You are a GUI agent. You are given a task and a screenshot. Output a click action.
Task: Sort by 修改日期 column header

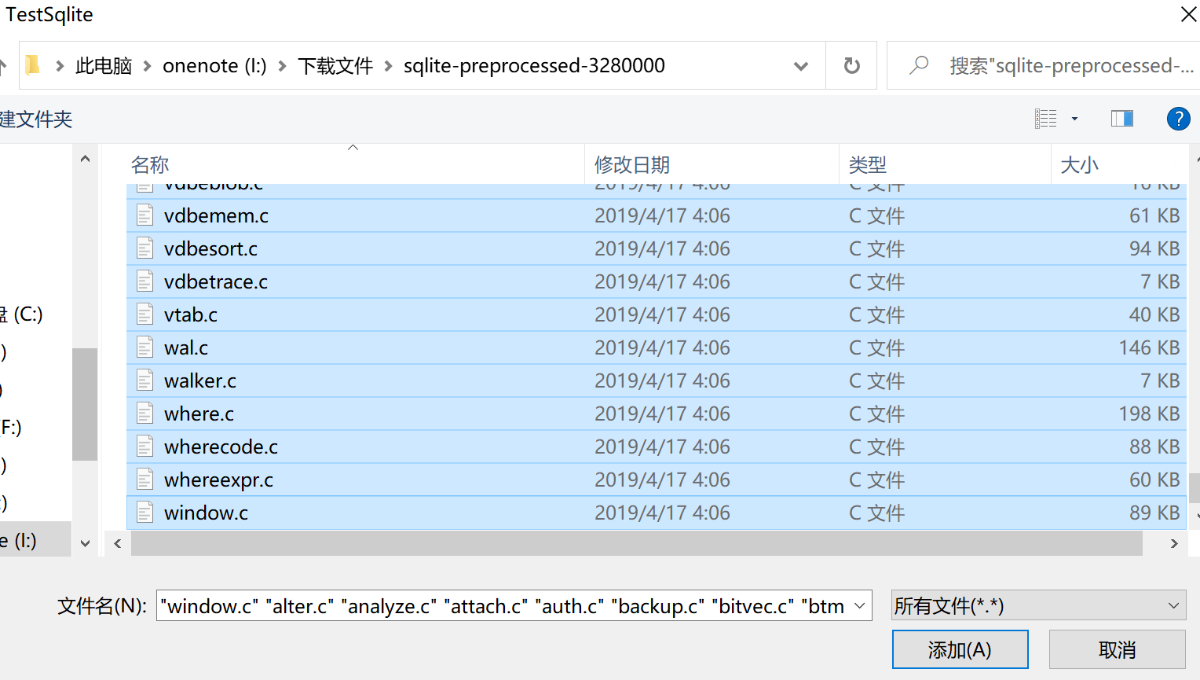(711, 165)
